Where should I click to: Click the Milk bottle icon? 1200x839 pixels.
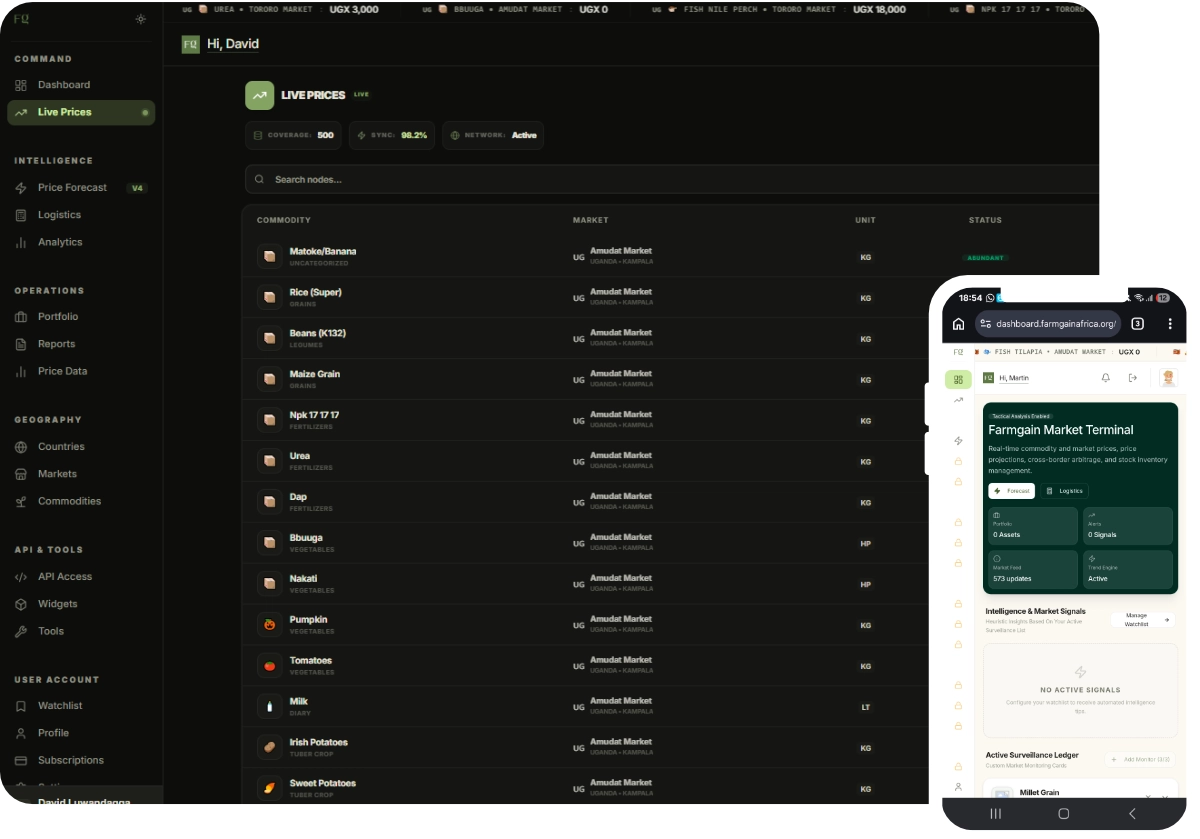[269, 707]
